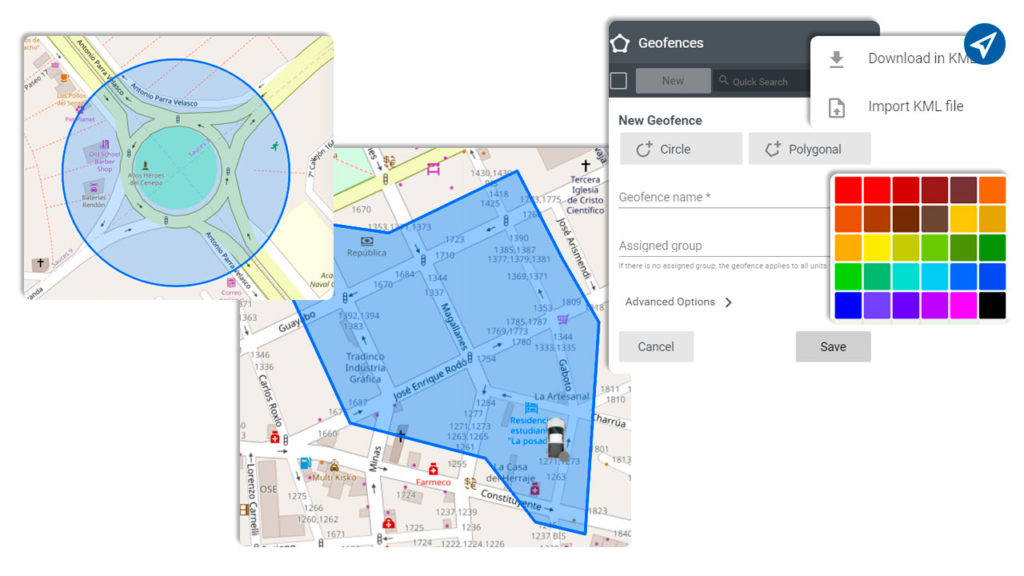
Task: Click the monument icon at Altos Héroes del Cenepa
Action: [145, 166]
